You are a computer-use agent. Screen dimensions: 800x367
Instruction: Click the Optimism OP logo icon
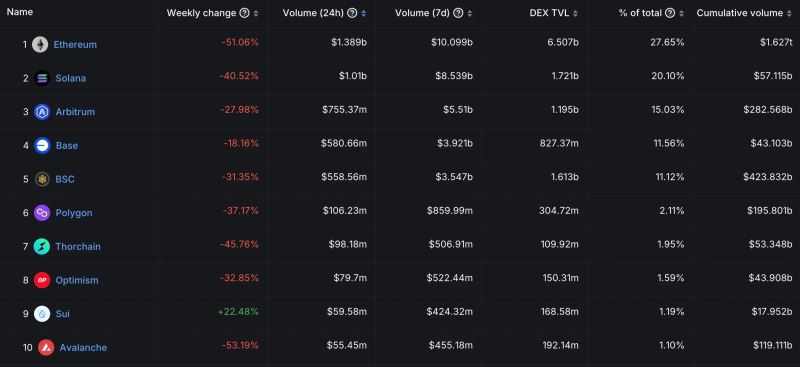point(42,280)
